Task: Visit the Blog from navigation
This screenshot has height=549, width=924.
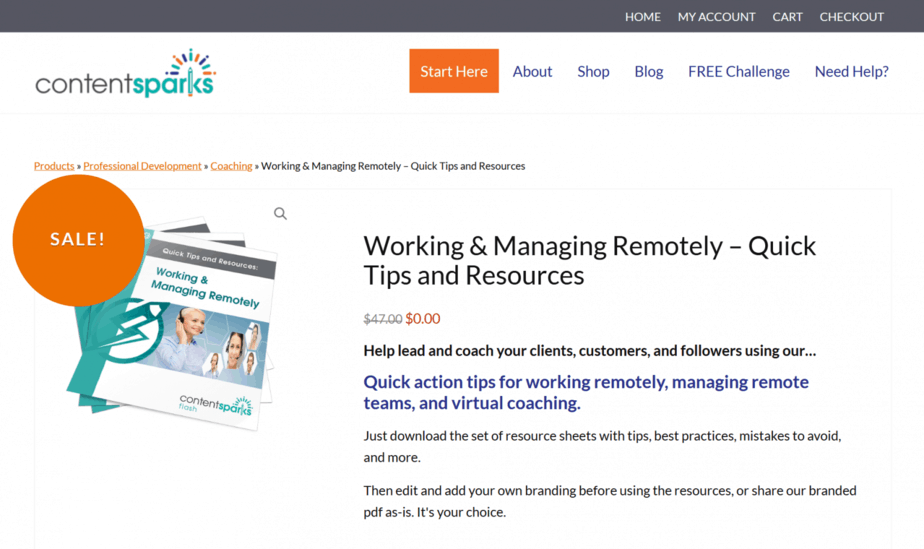Action: point(648,71)
